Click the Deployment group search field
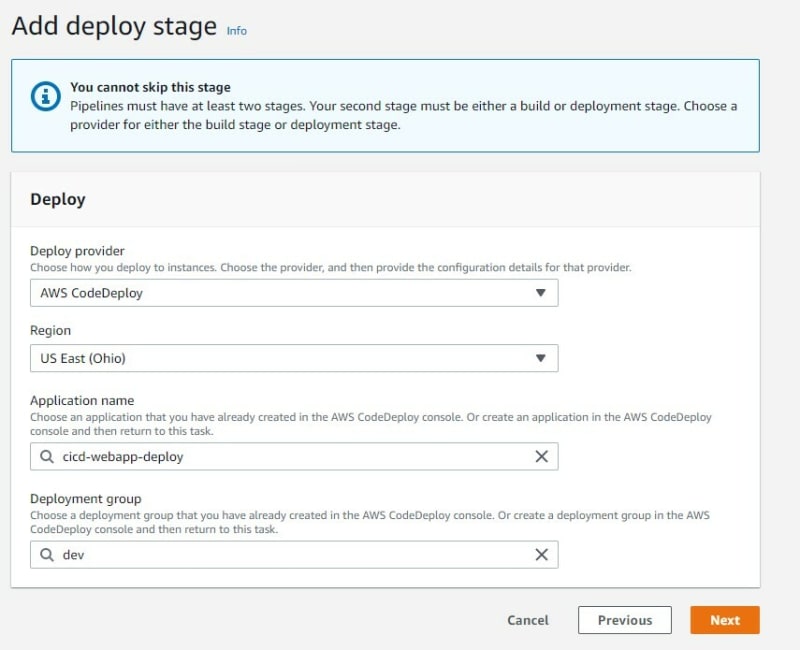 pyautogui.click(x=294, y=555)
